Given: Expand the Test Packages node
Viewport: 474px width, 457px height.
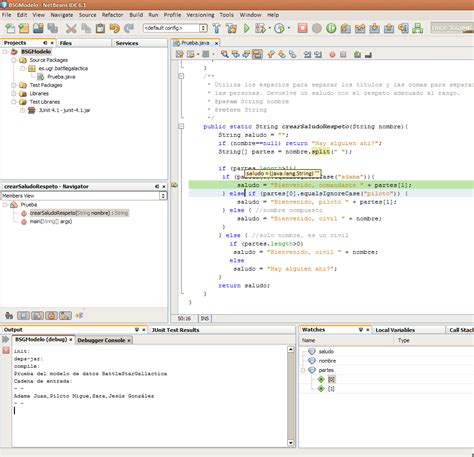Looking at the screenshot, I should tap(14, 85).
